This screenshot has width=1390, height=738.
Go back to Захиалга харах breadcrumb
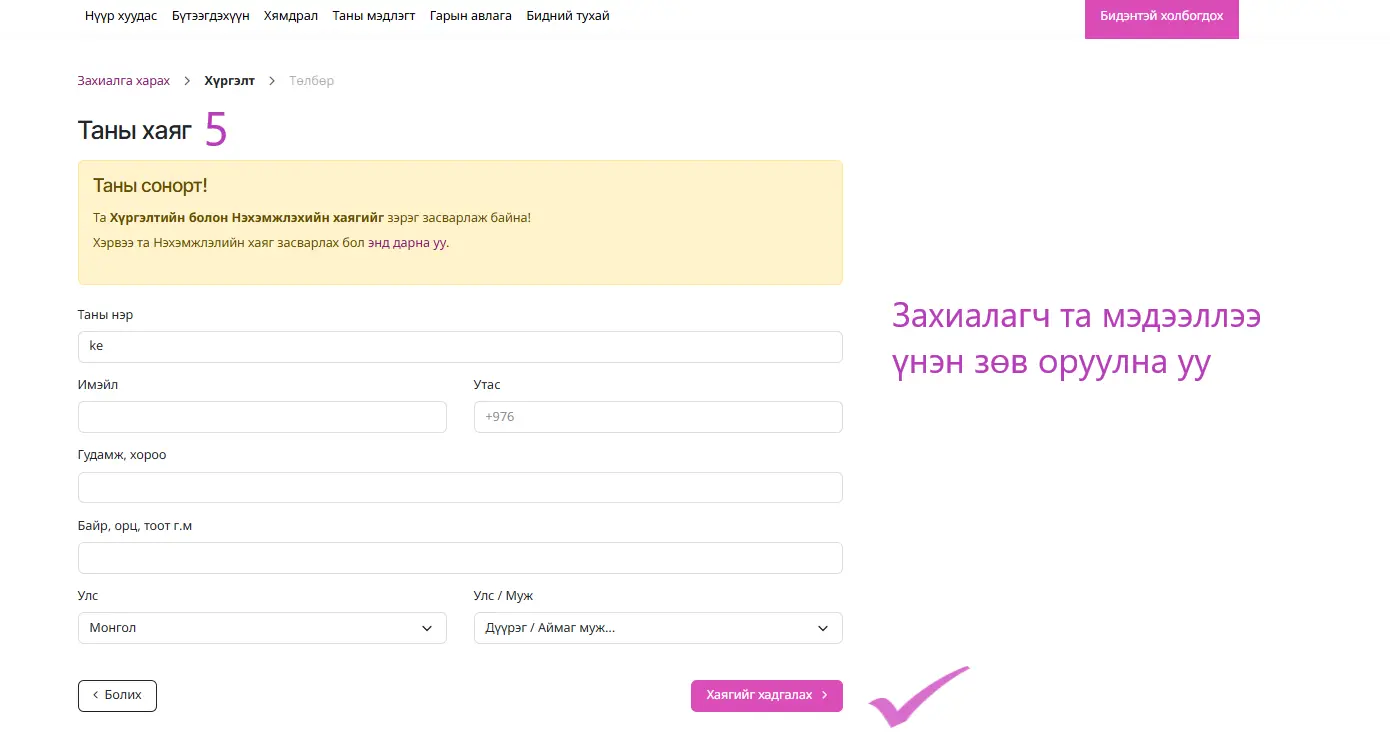[x=124, y=81]
